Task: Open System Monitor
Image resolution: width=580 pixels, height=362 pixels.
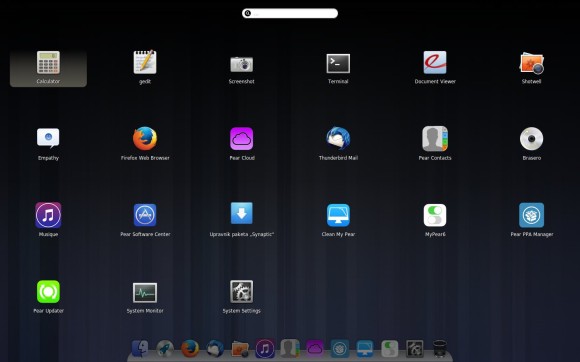Action: pyautogui.click(x=145, y=292)
